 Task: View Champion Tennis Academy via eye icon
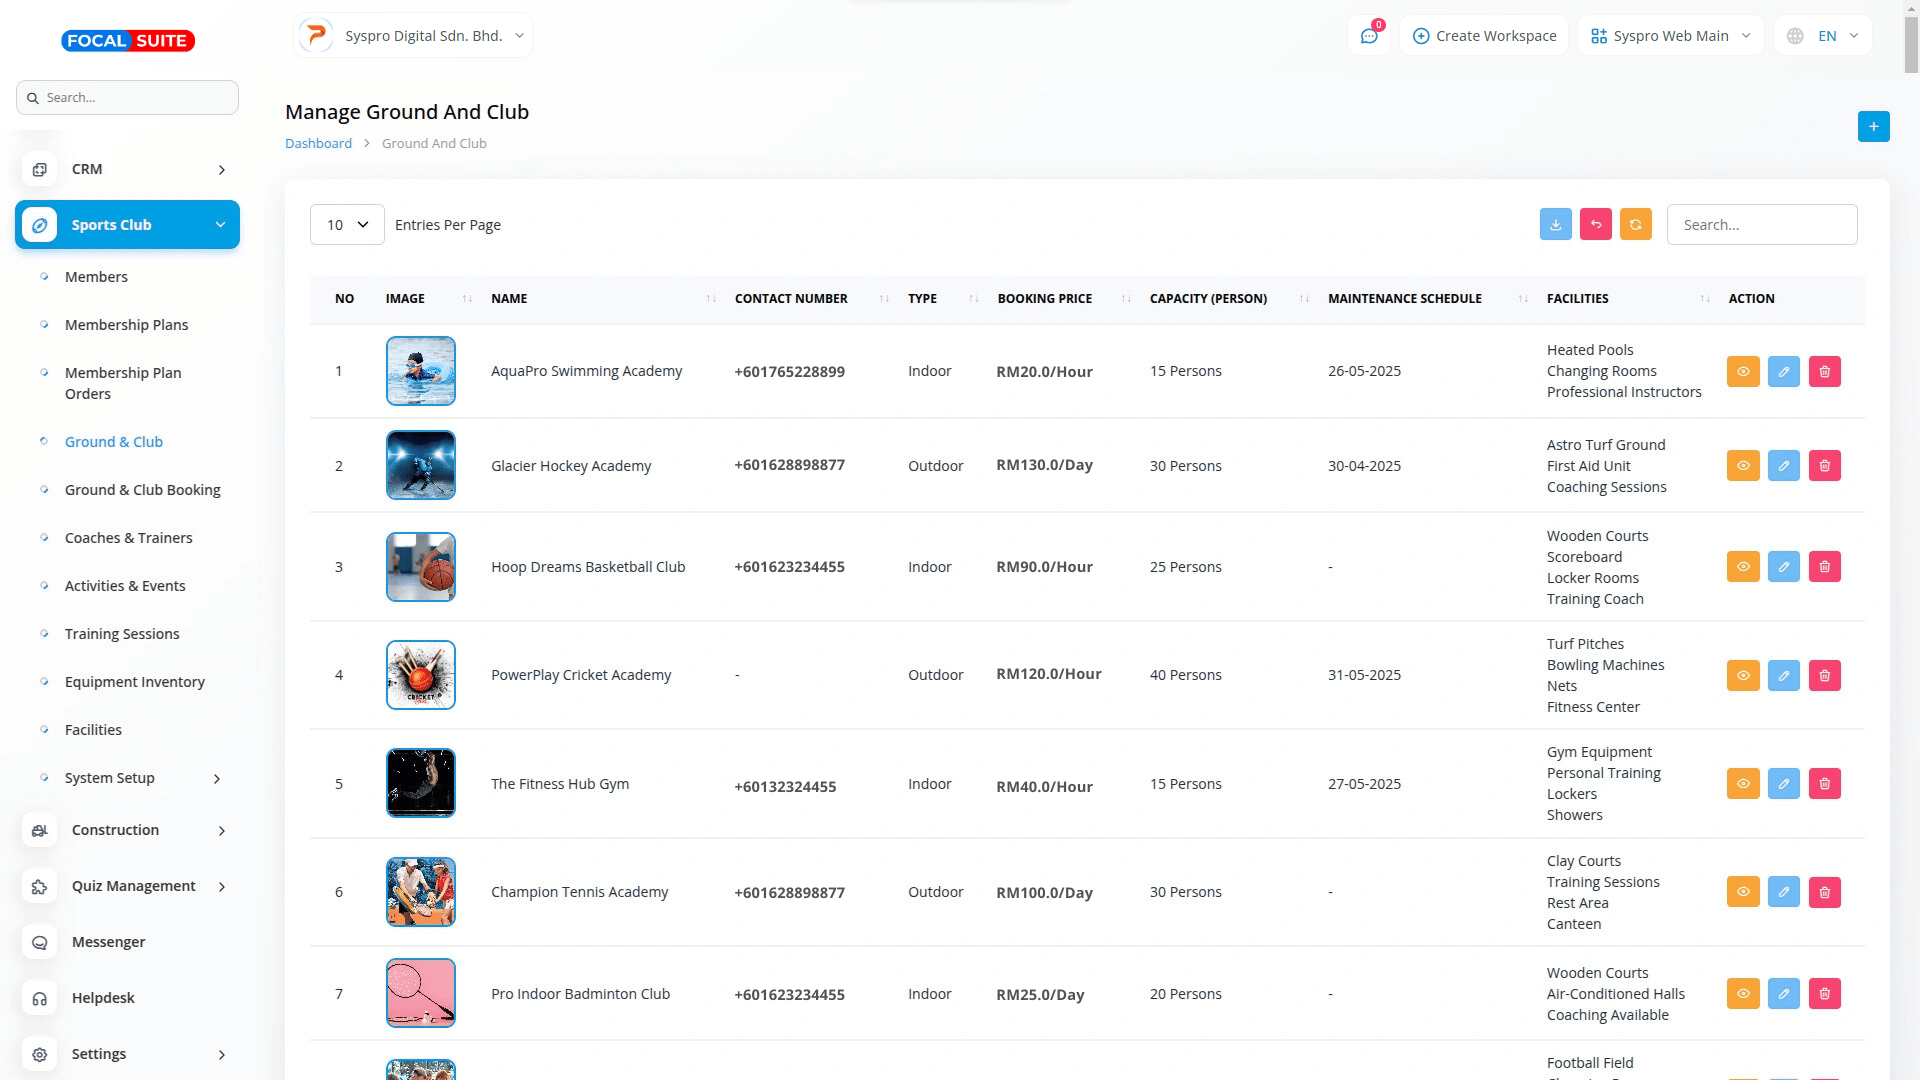click(x=1742, y=892)
